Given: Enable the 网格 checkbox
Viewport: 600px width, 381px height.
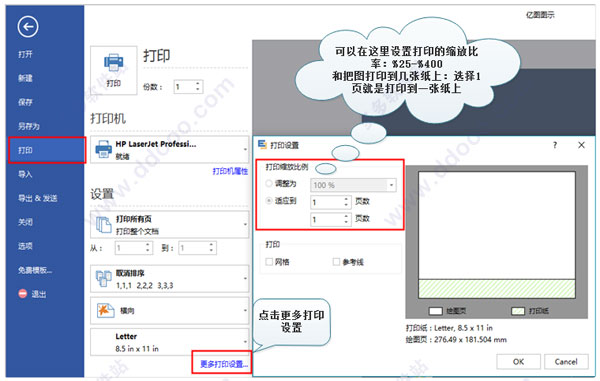Looking at the screenshot, I should pos(269,262).
